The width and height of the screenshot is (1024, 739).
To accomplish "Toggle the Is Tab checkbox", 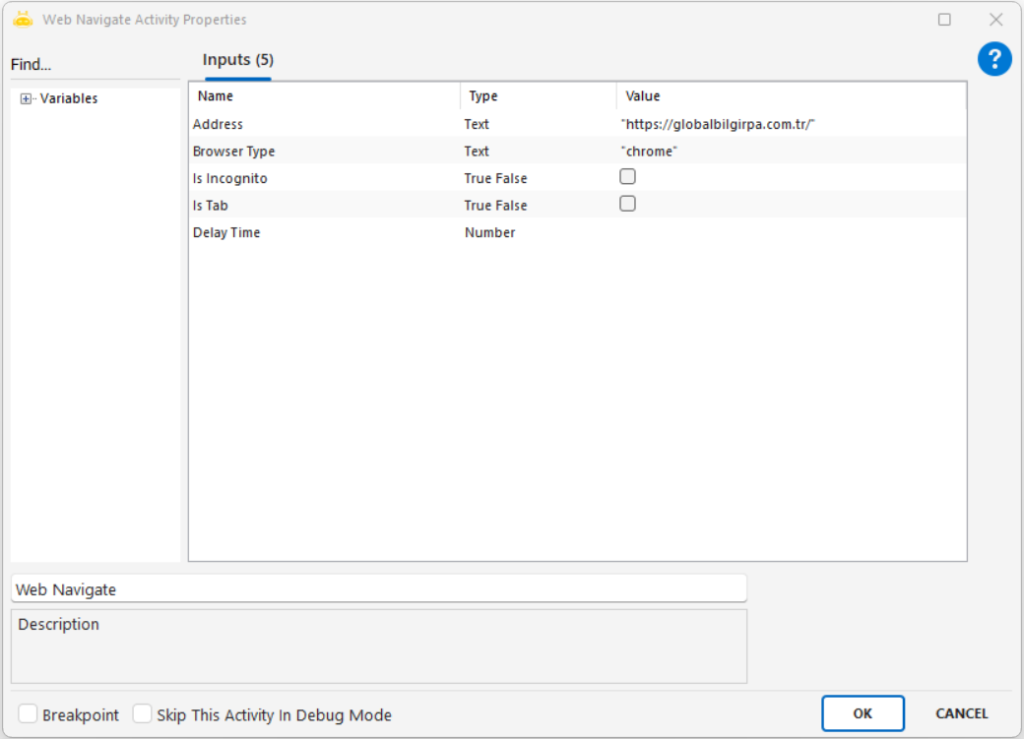I will click(x=628, y=204).
